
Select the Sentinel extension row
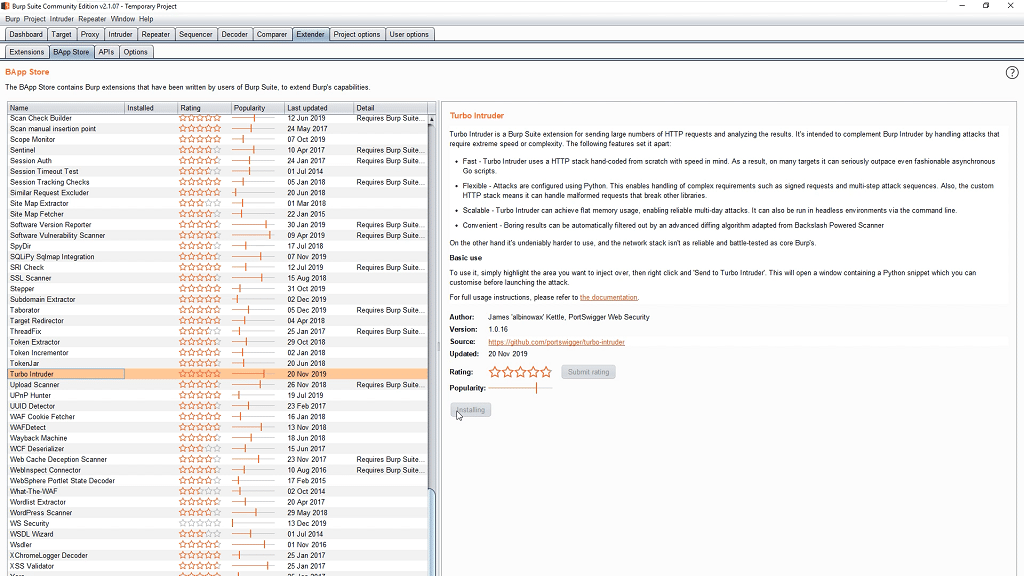[x=217, y=150]
